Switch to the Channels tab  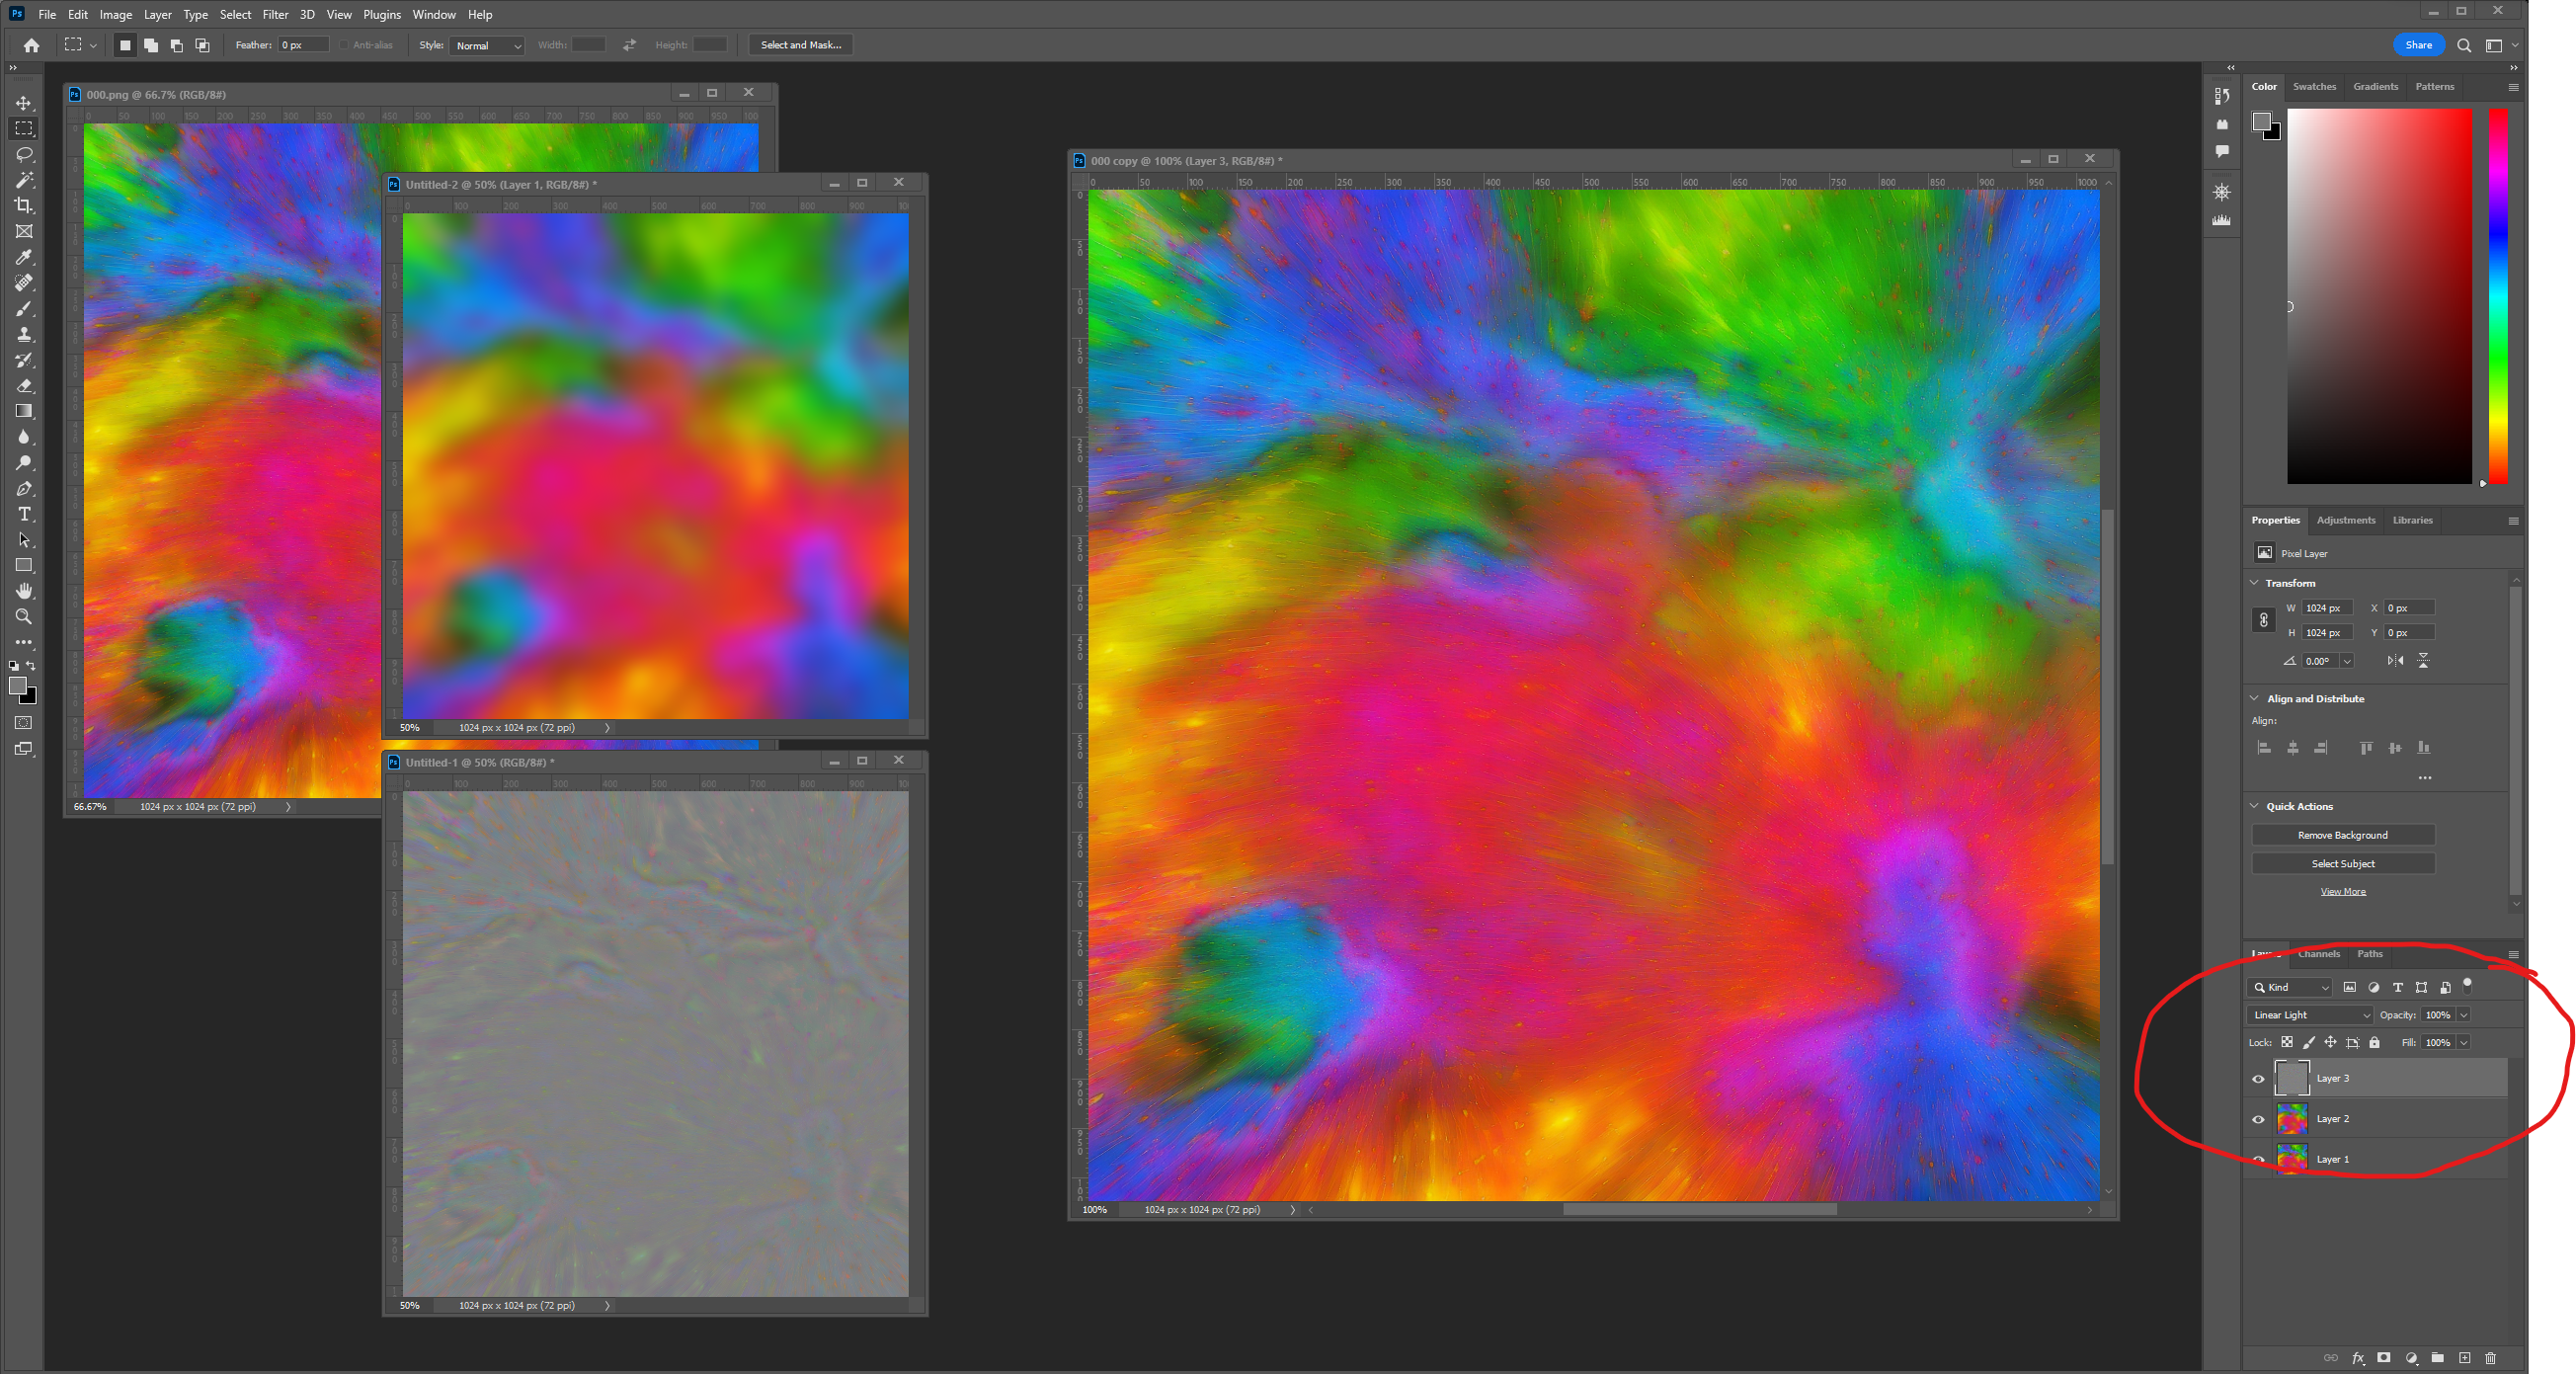[x=2318, y=953]
